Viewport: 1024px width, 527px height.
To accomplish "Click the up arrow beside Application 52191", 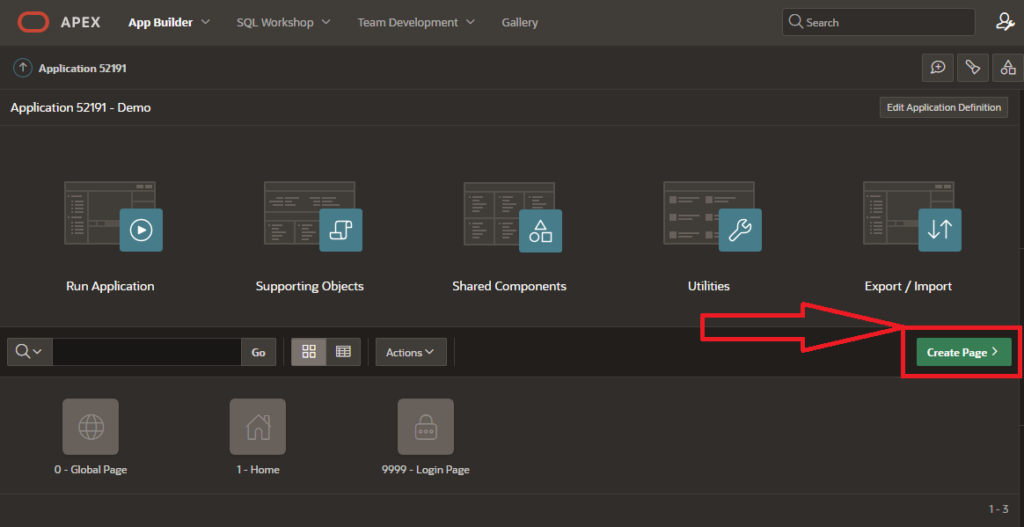I will coord(22,68).
